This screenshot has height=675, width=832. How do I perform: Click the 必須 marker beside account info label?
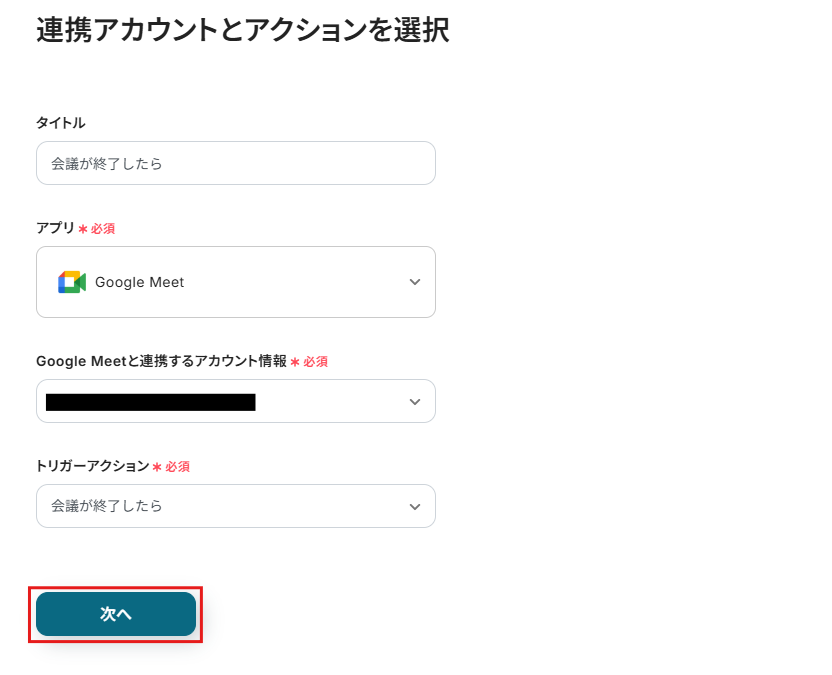[316, 362]
